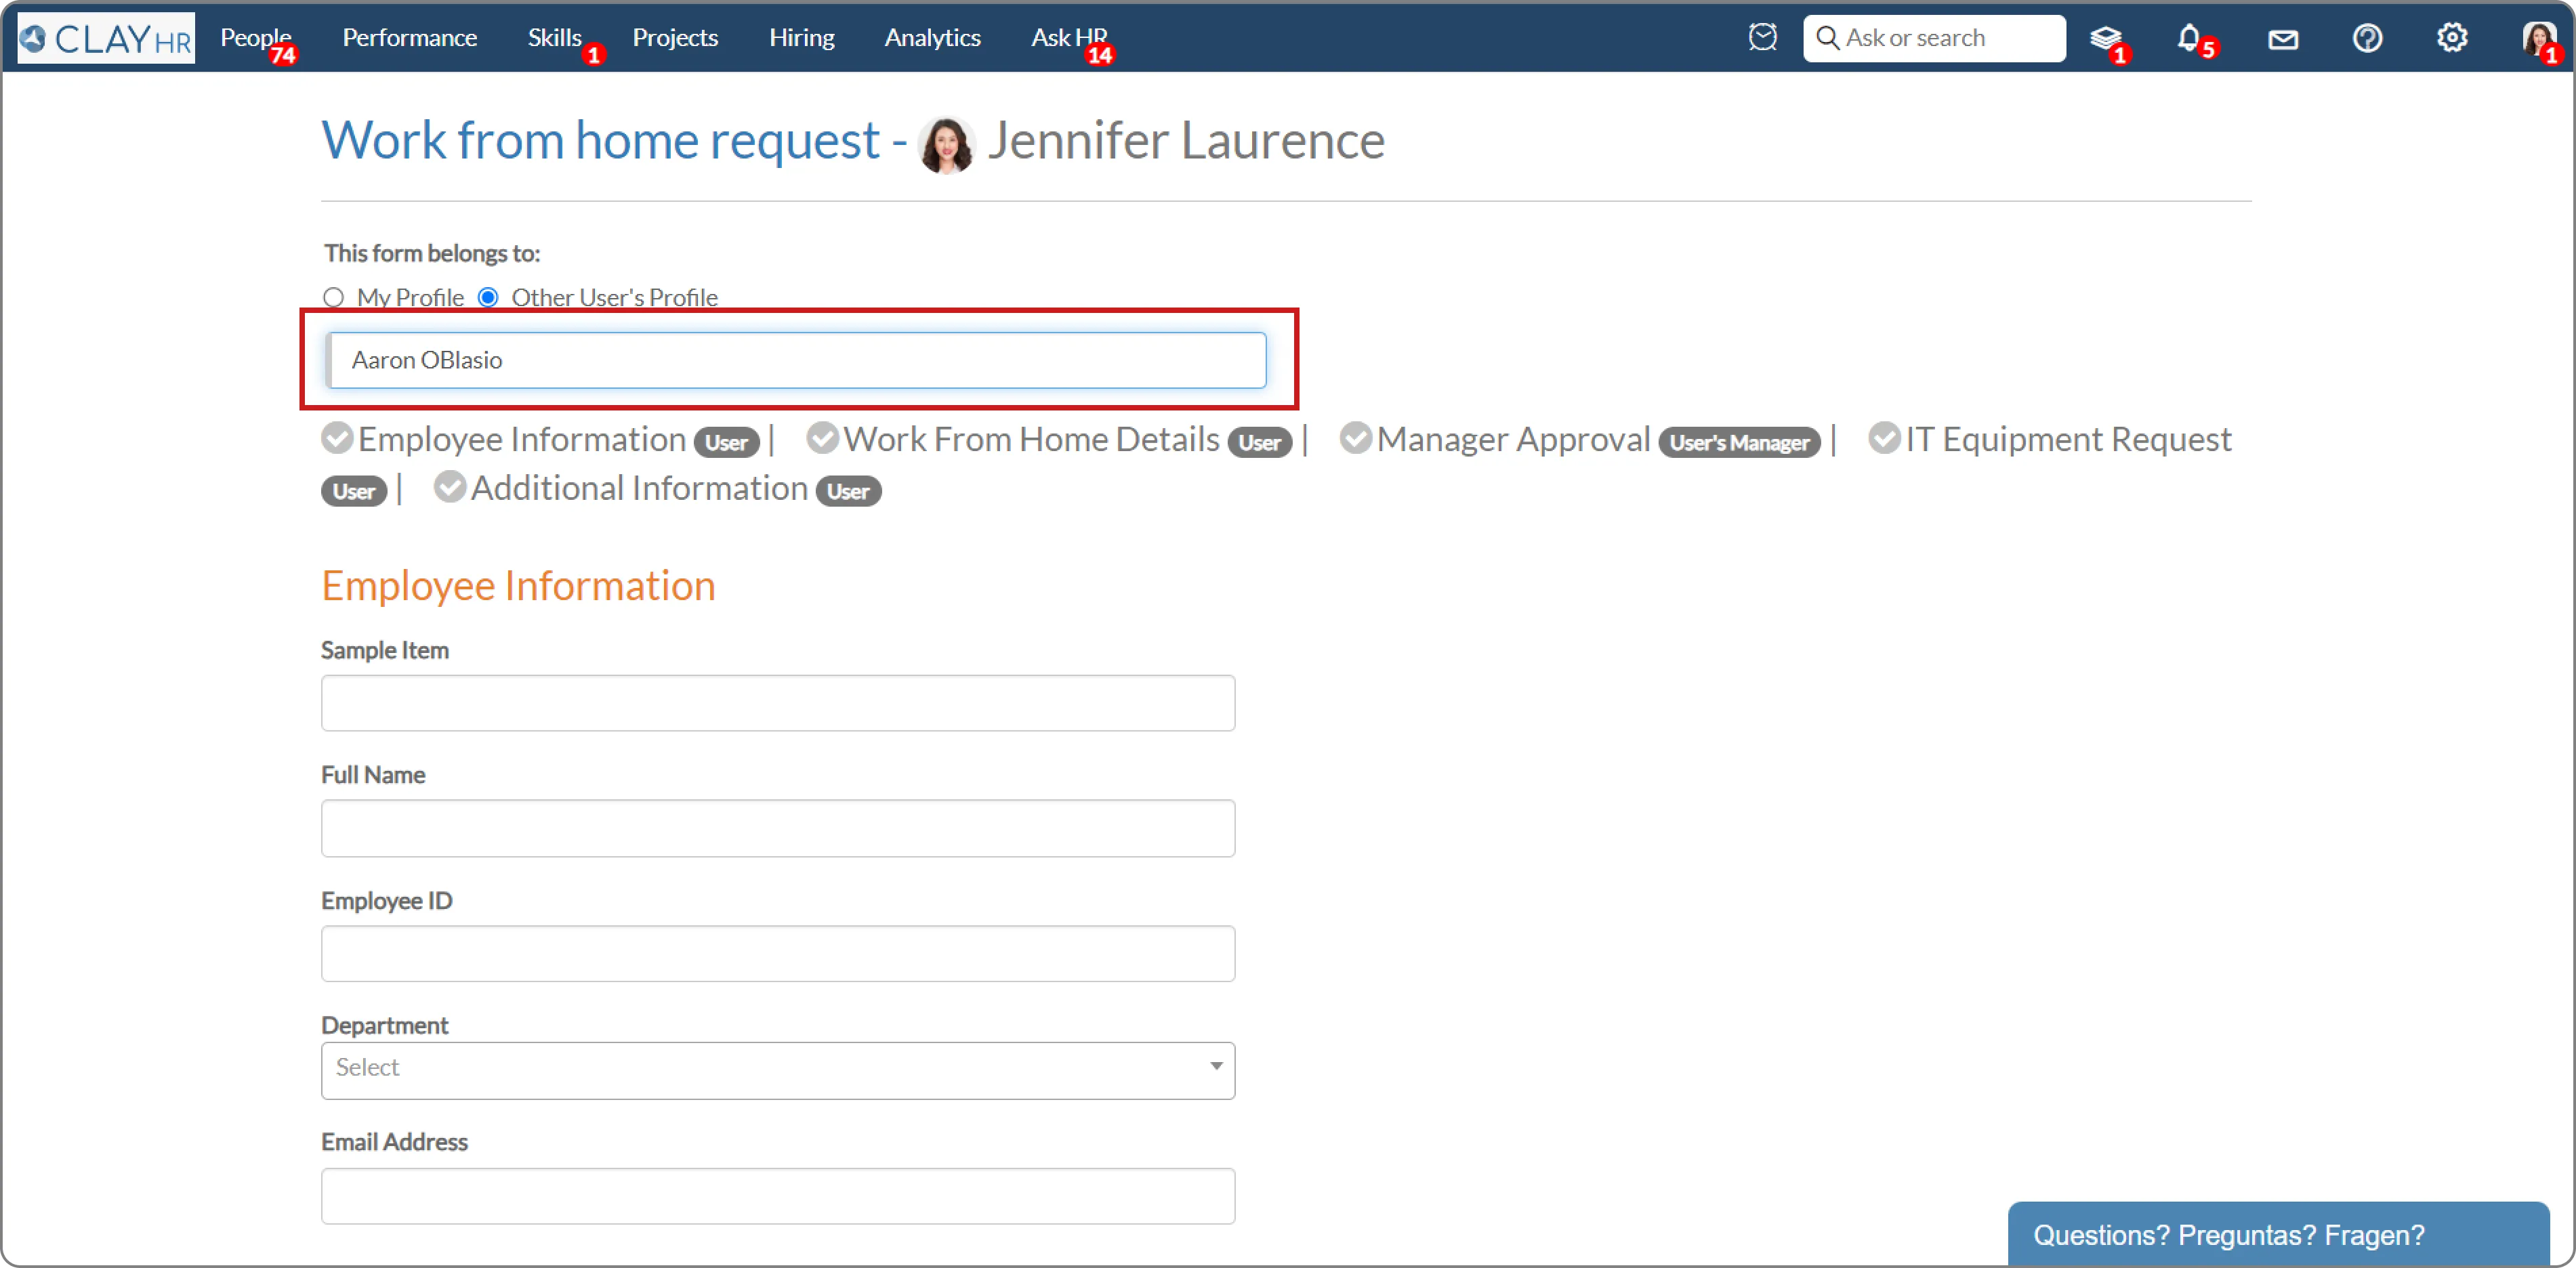Jump to Work From Home Details section
The width and height of the screenshot is (2576, 1268).
click(1030, 439)
